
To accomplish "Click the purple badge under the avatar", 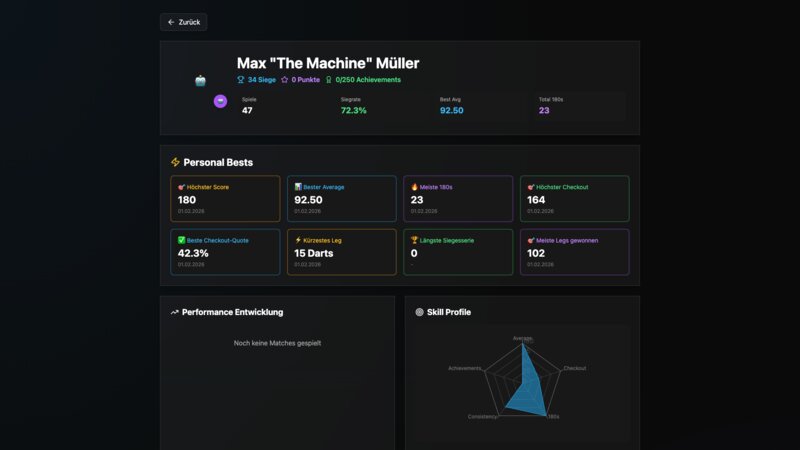I will pyautogui.click(x=220, y=101).
